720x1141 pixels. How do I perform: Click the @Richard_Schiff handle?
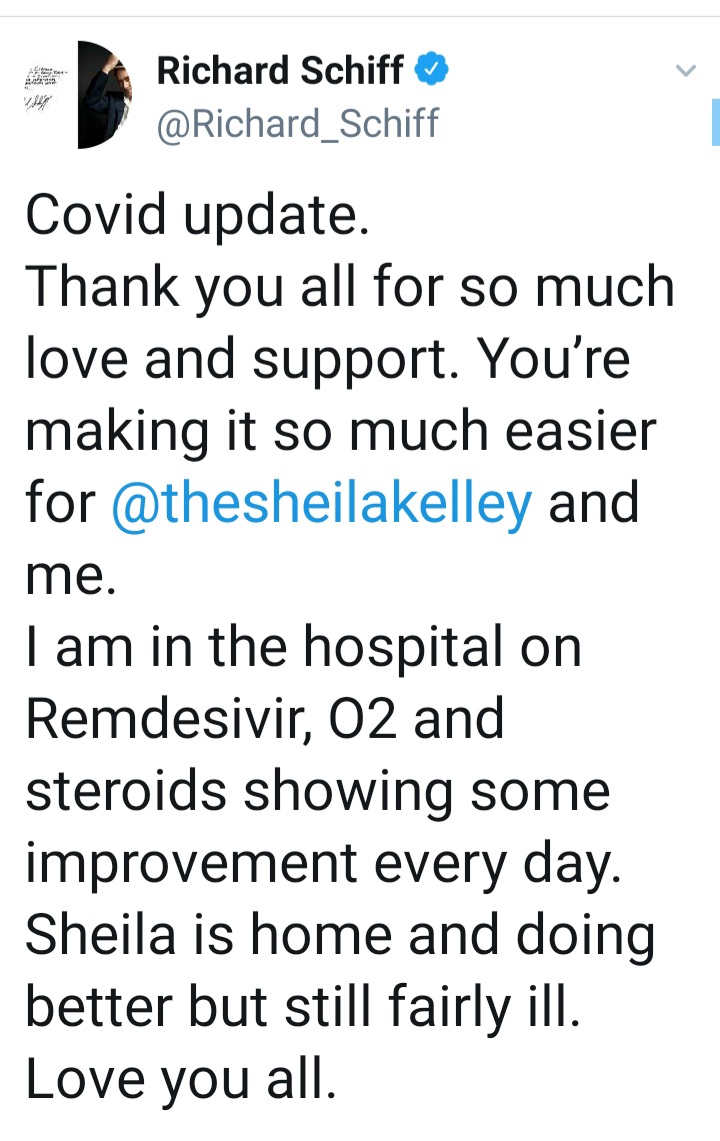coord(298,122)
